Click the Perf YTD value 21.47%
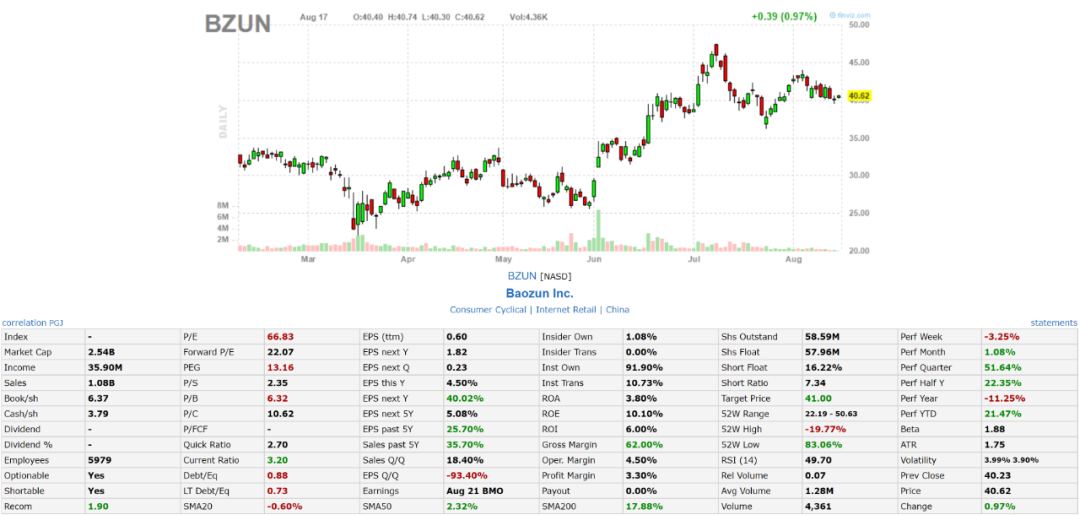Image resolution: width=1080 pixels, height=515 pixels. 1002,414
